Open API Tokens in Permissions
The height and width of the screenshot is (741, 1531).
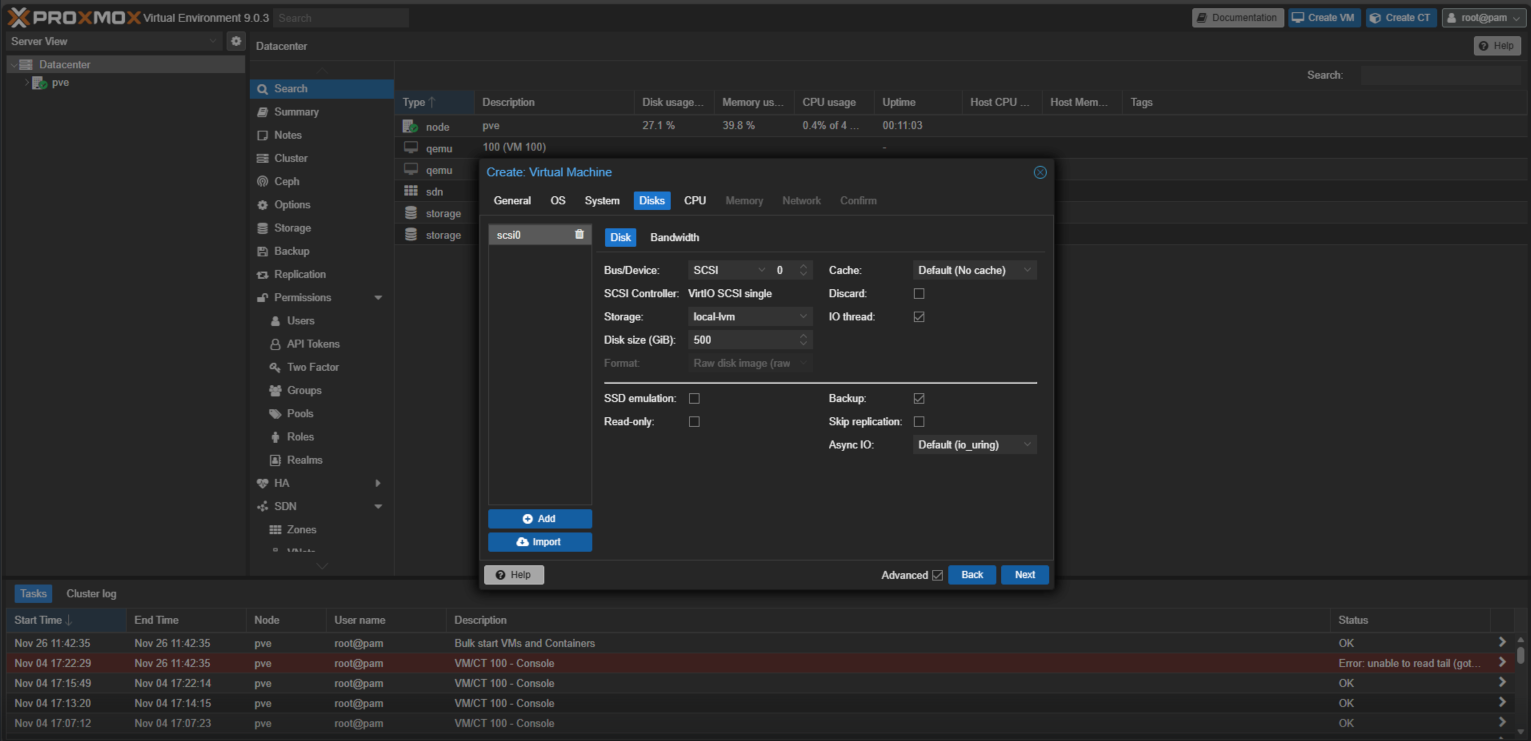coord(313,344)
